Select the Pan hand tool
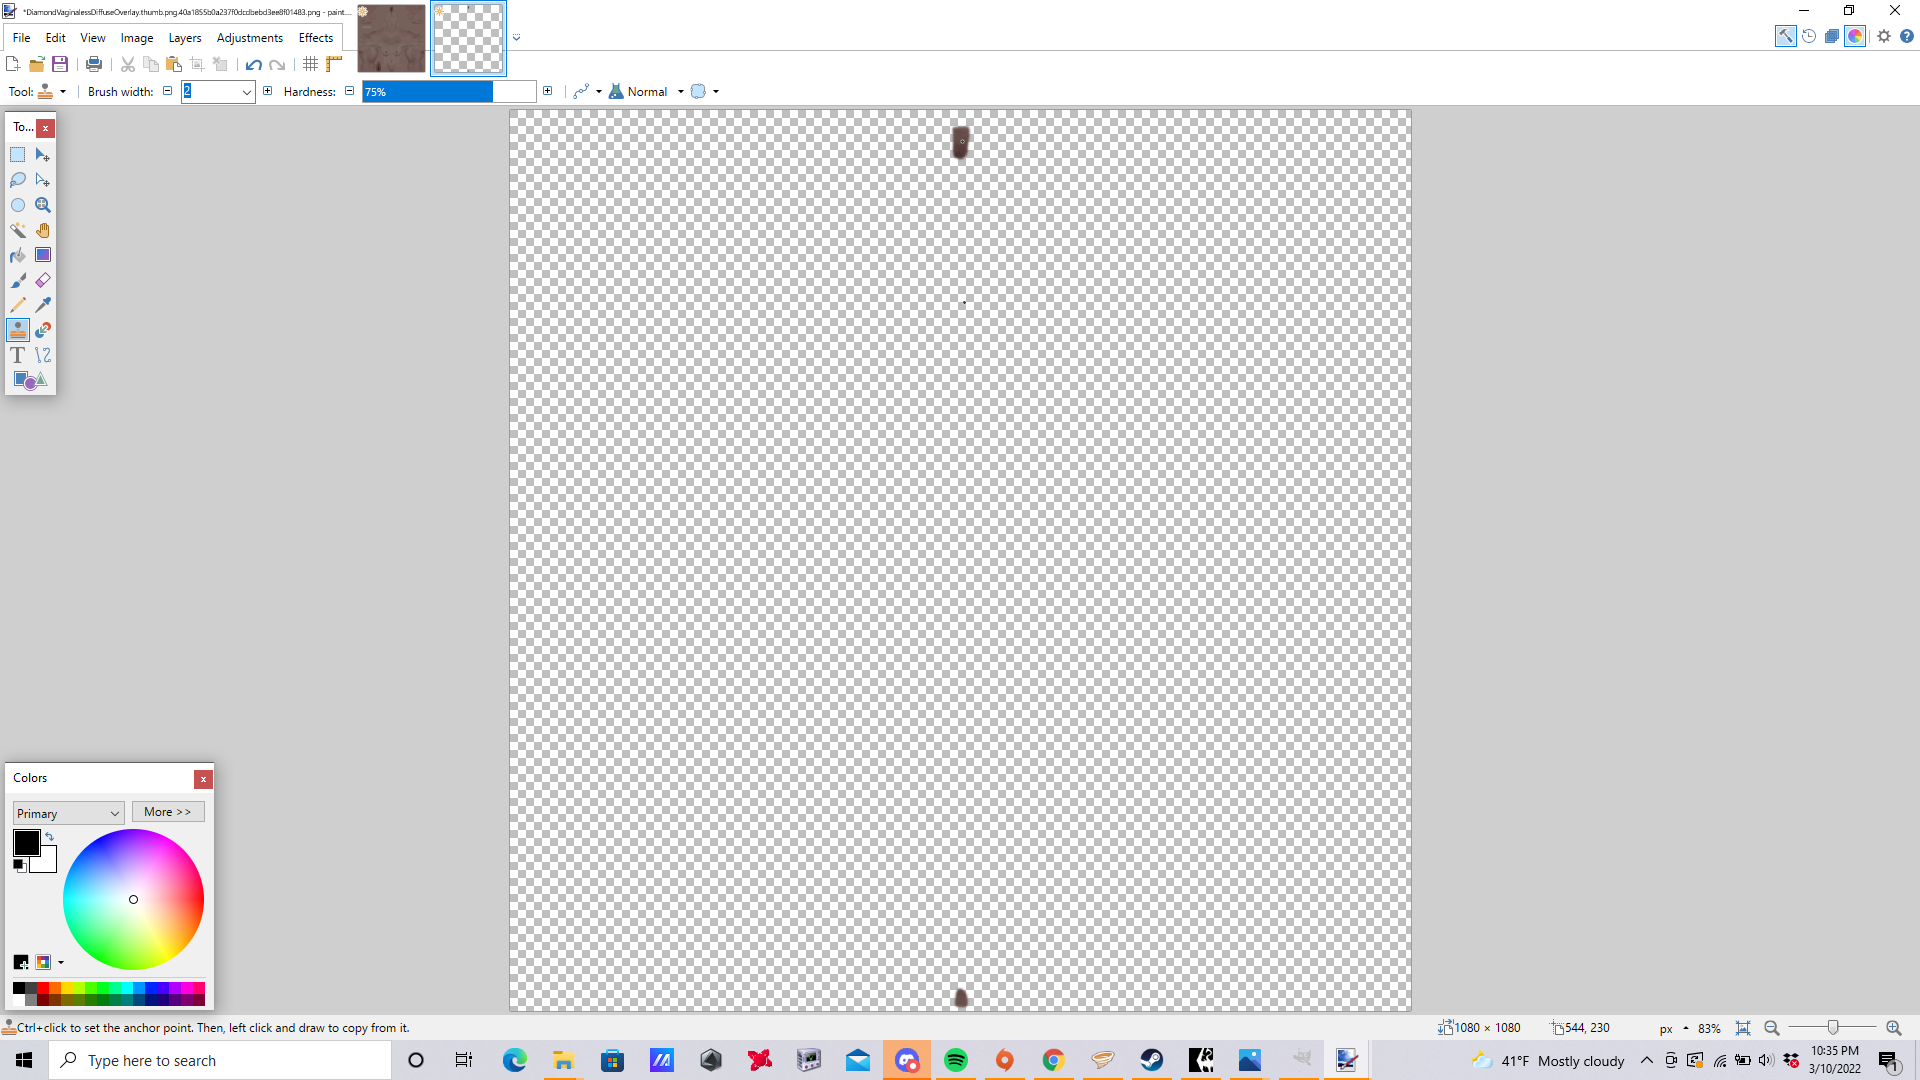 (x=43, y=230)
